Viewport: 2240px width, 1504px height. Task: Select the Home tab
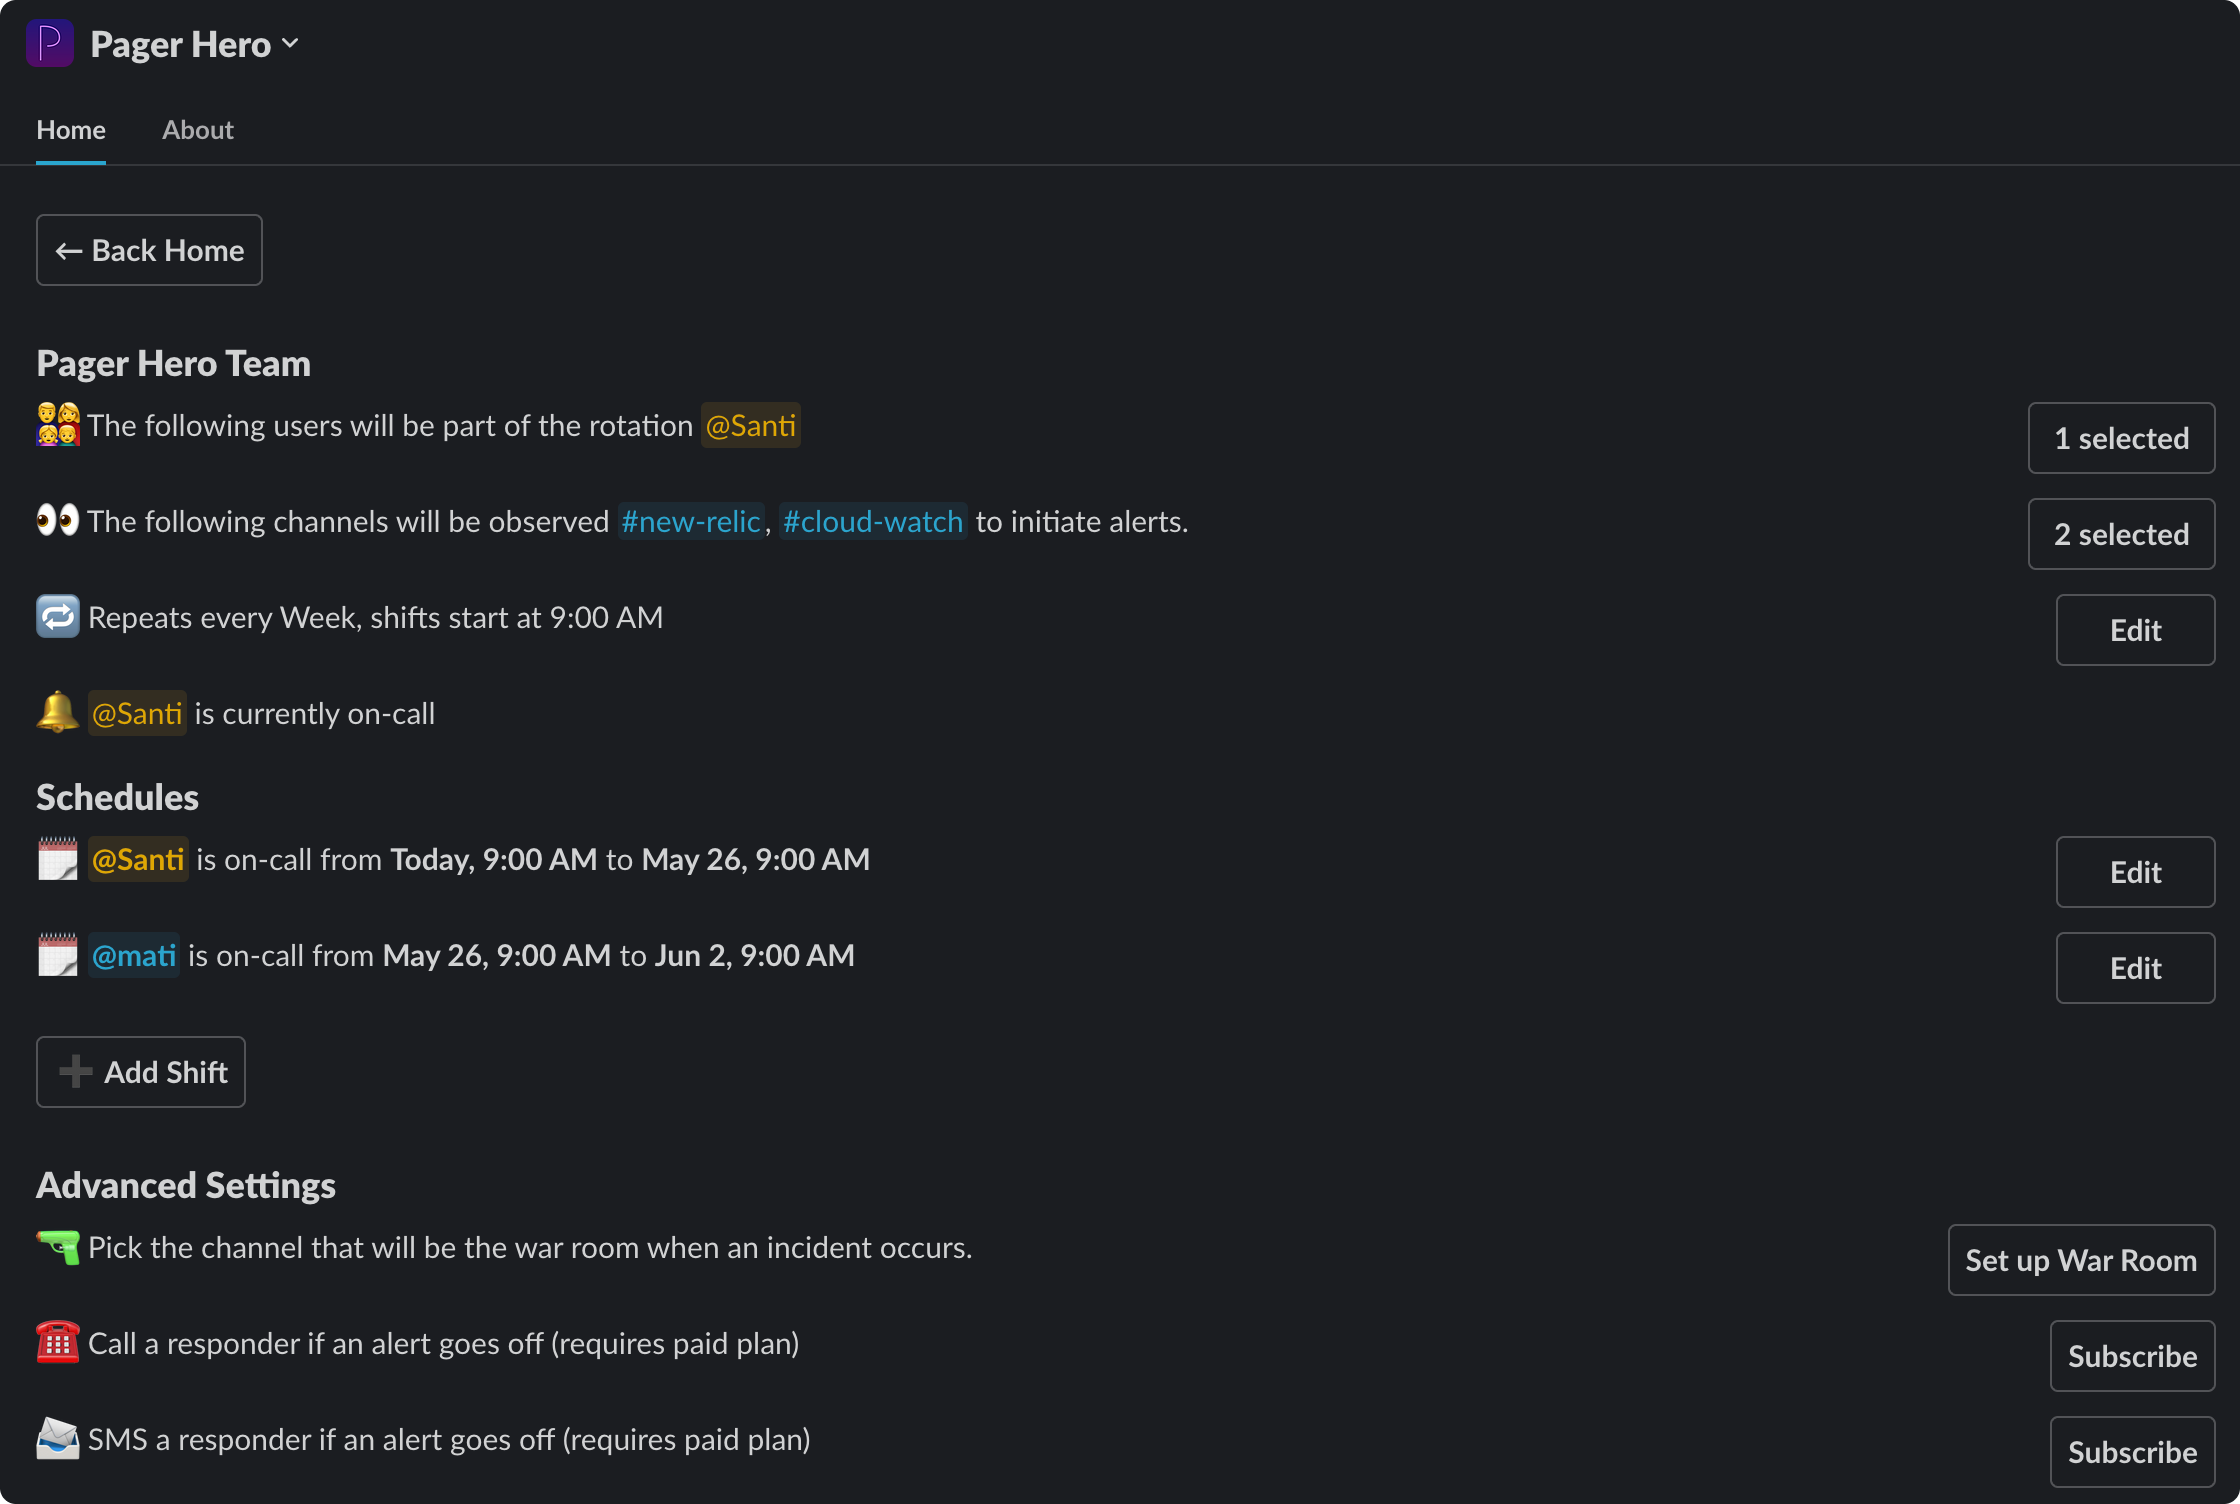click(x=71, y=130)
